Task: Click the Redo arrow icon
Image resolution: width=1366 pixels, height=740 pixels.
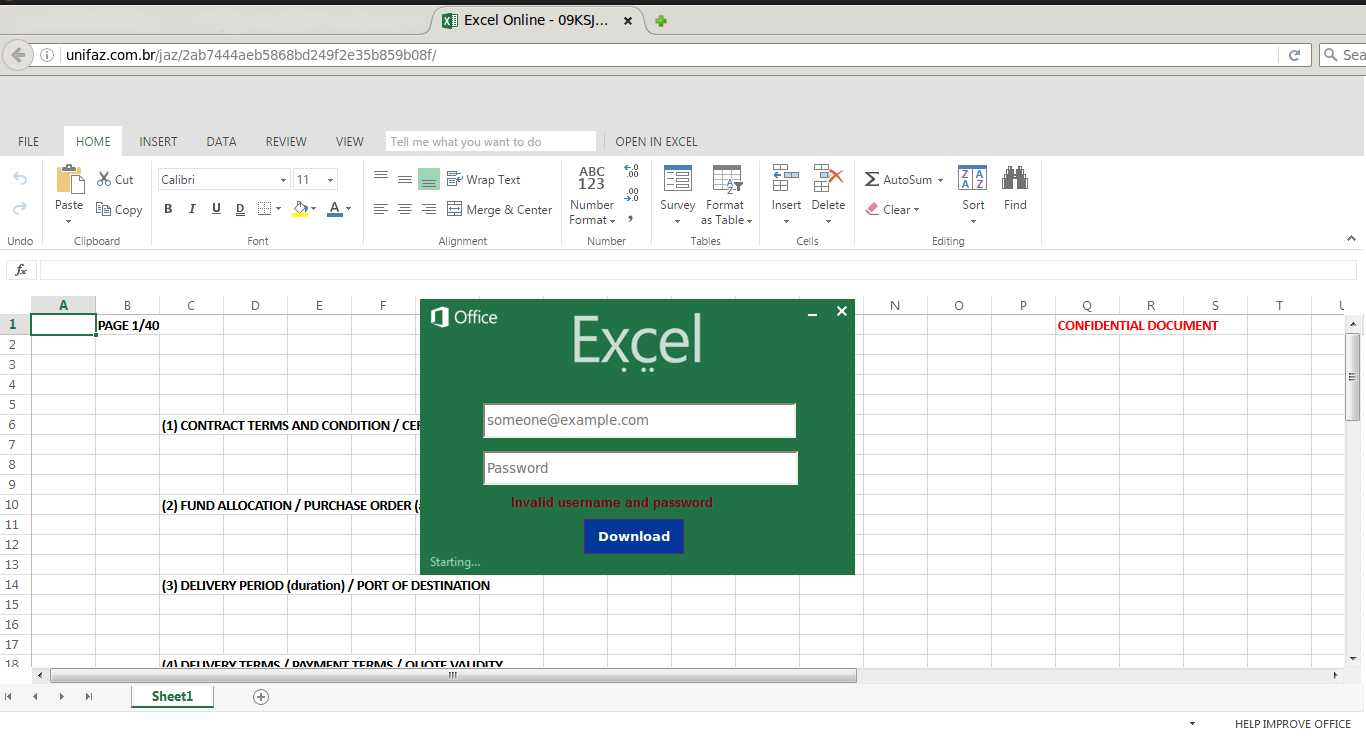Action: pyautogui.click(x=20, y=208)
